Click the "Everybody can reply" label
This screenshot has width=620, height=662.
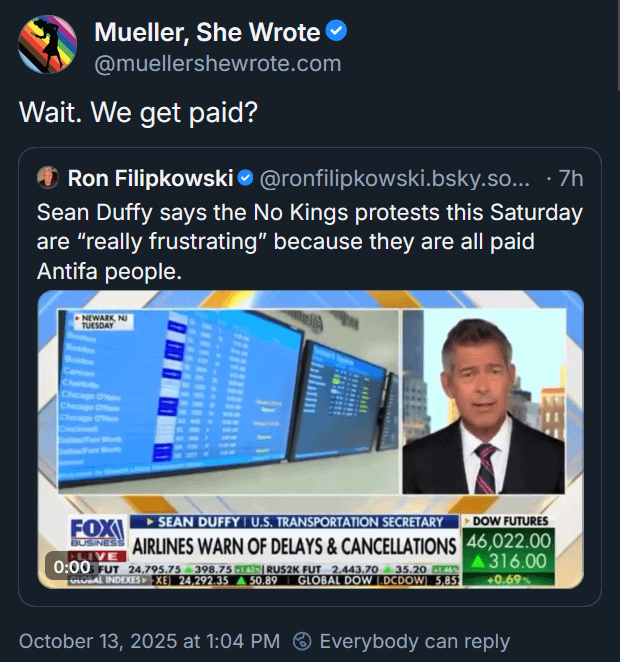tap(414, 641)
